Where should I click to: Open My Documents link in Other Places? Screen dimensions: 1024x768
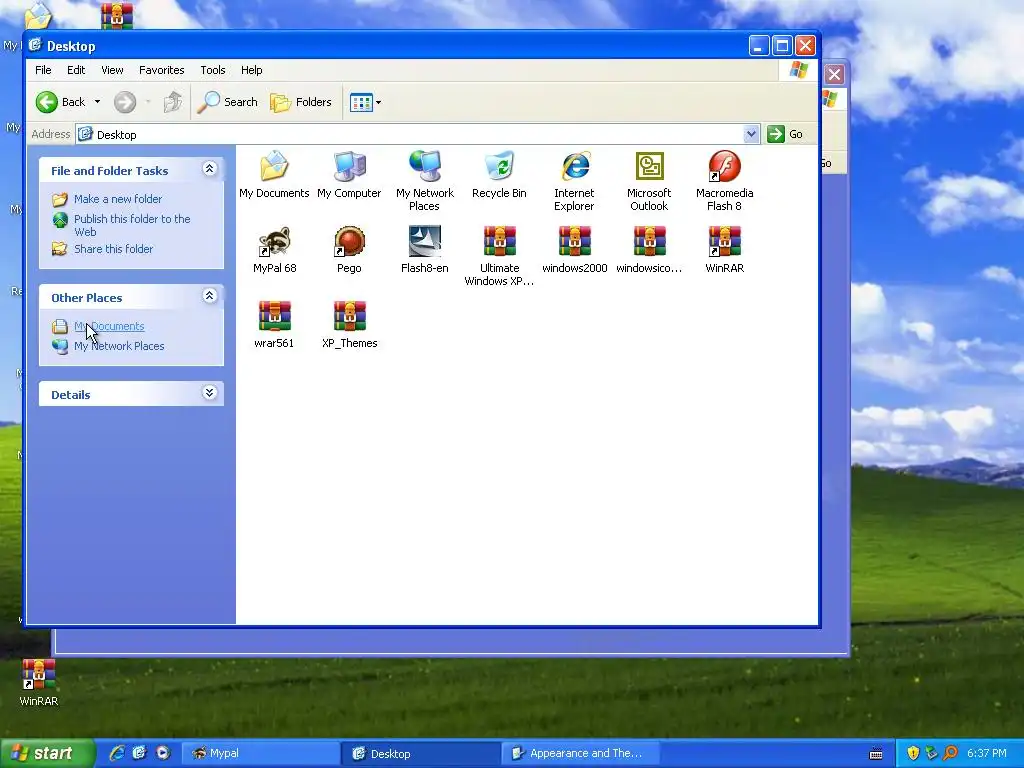(x=109, y=326)
